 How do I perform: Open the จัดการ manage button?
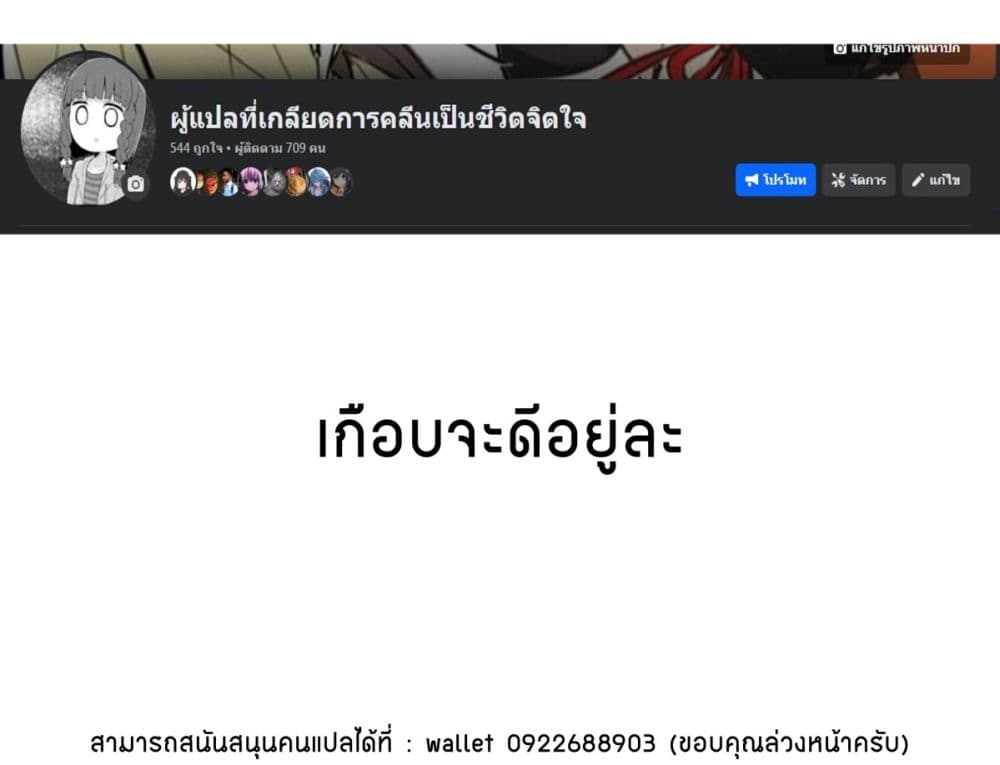pyautogui.click(x=858, y=180)
